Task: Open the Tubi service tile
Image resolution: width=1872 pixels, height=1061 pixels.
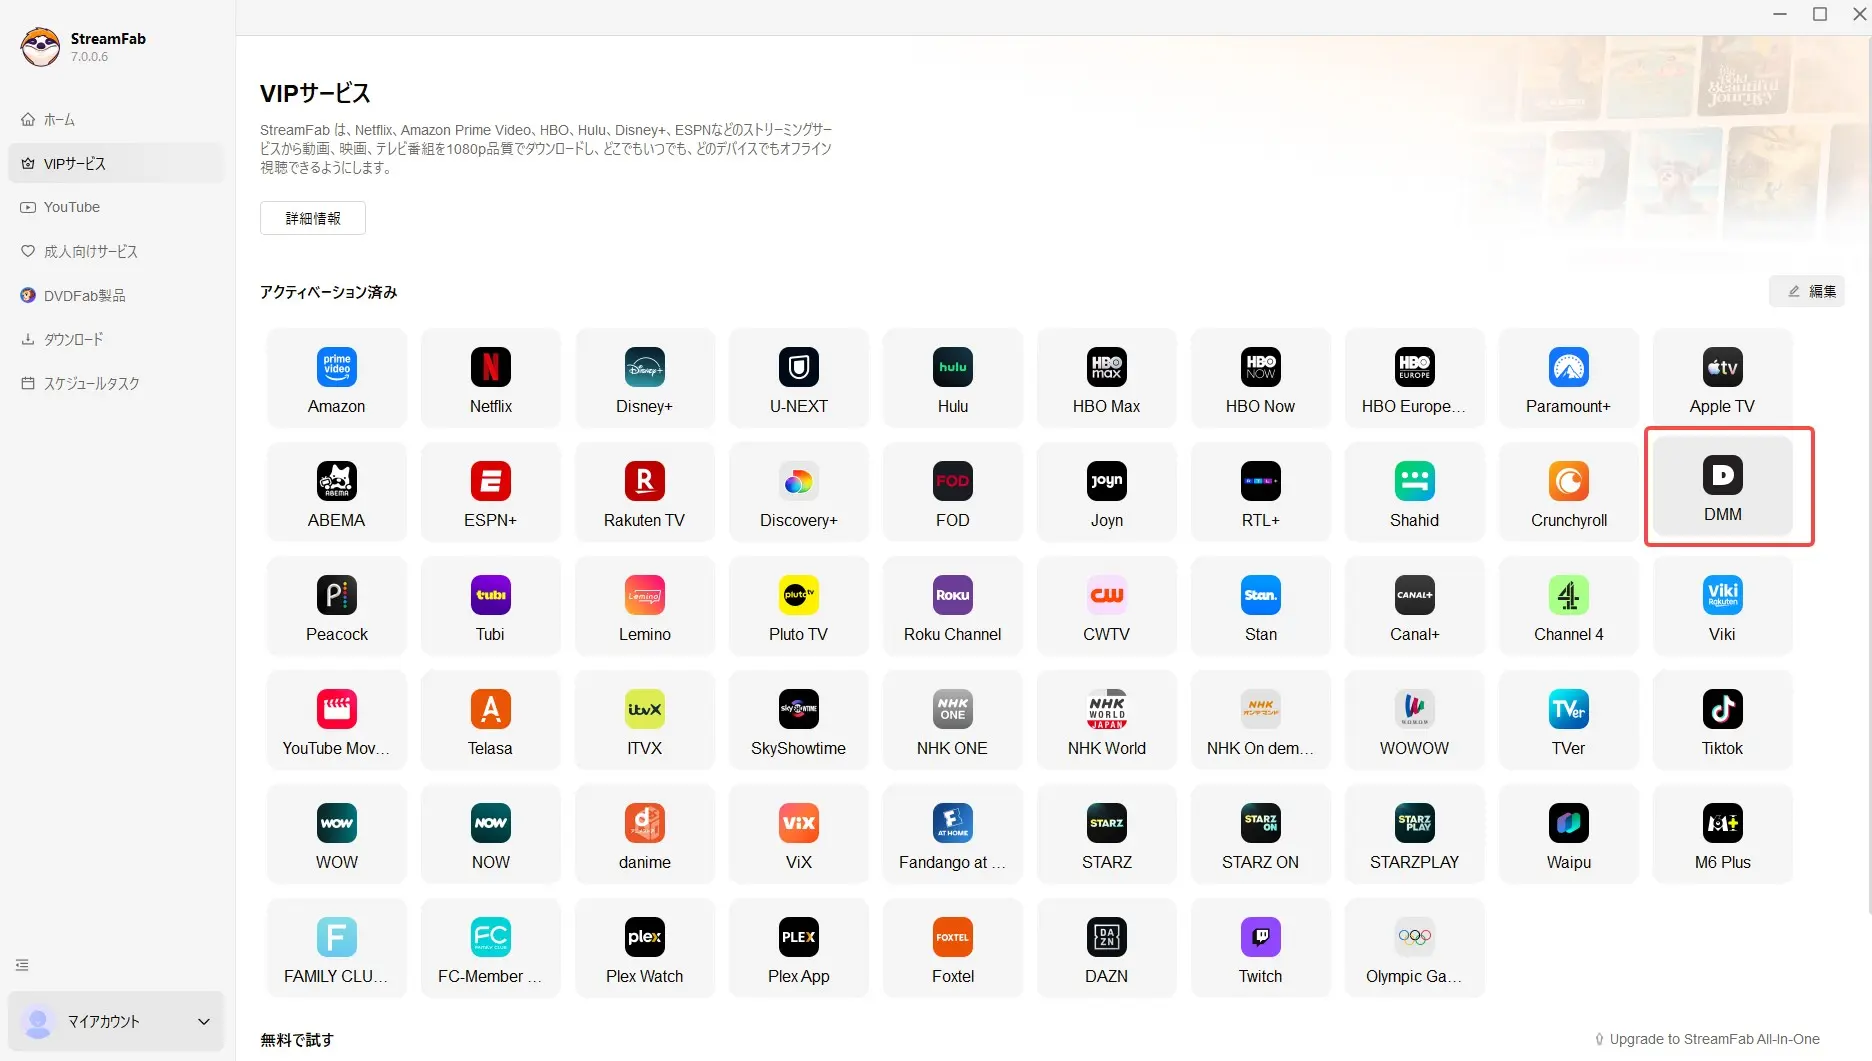Action: point(491,606)
